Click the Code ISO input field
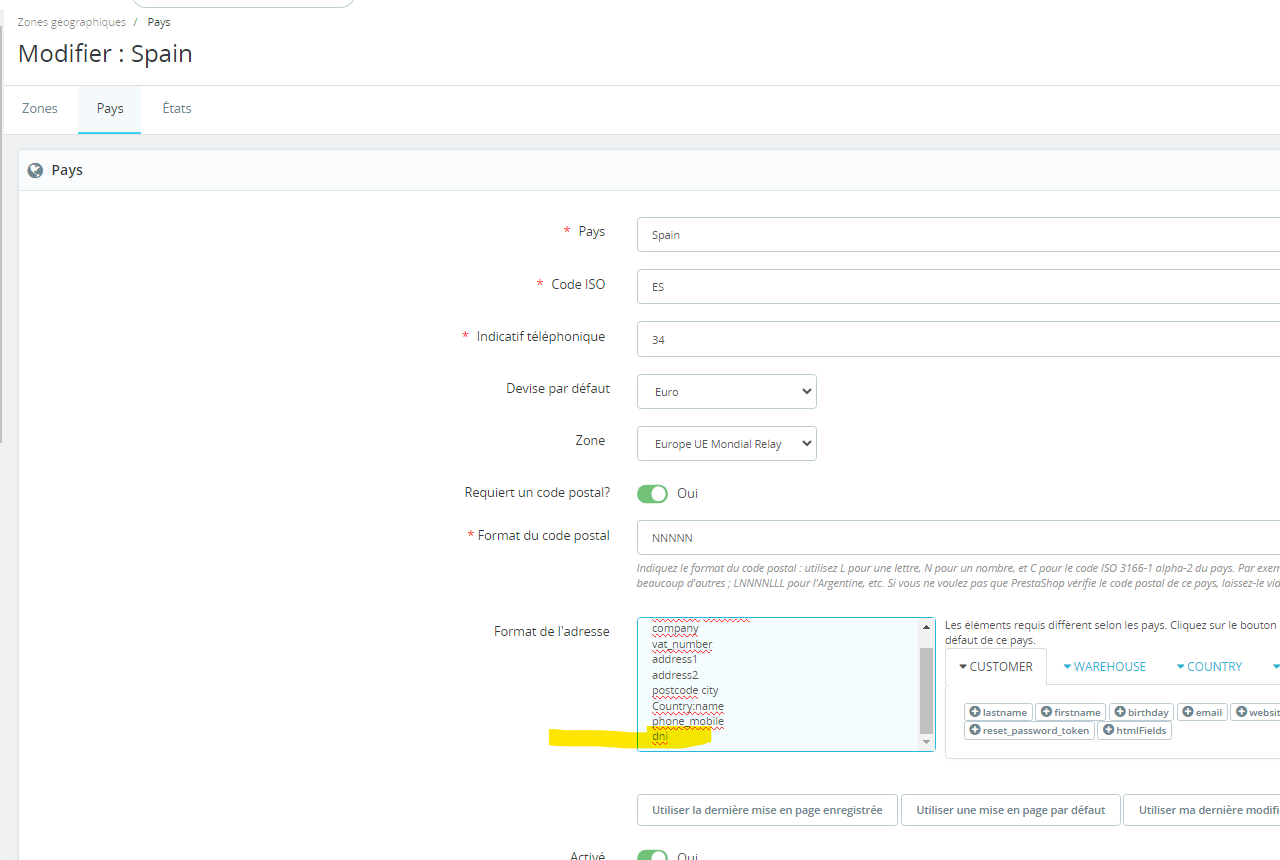Viewport: 1280px width, 860px height. pyautogui.click(x=958, y=286)
